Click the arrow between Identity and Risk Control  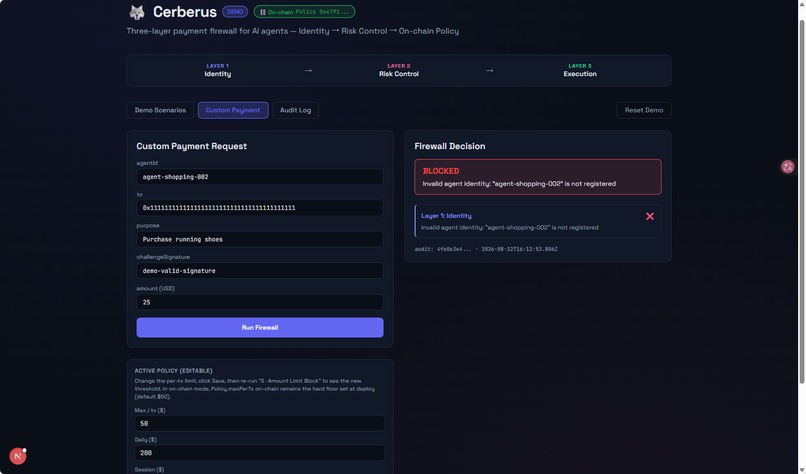tap(308, 70)
